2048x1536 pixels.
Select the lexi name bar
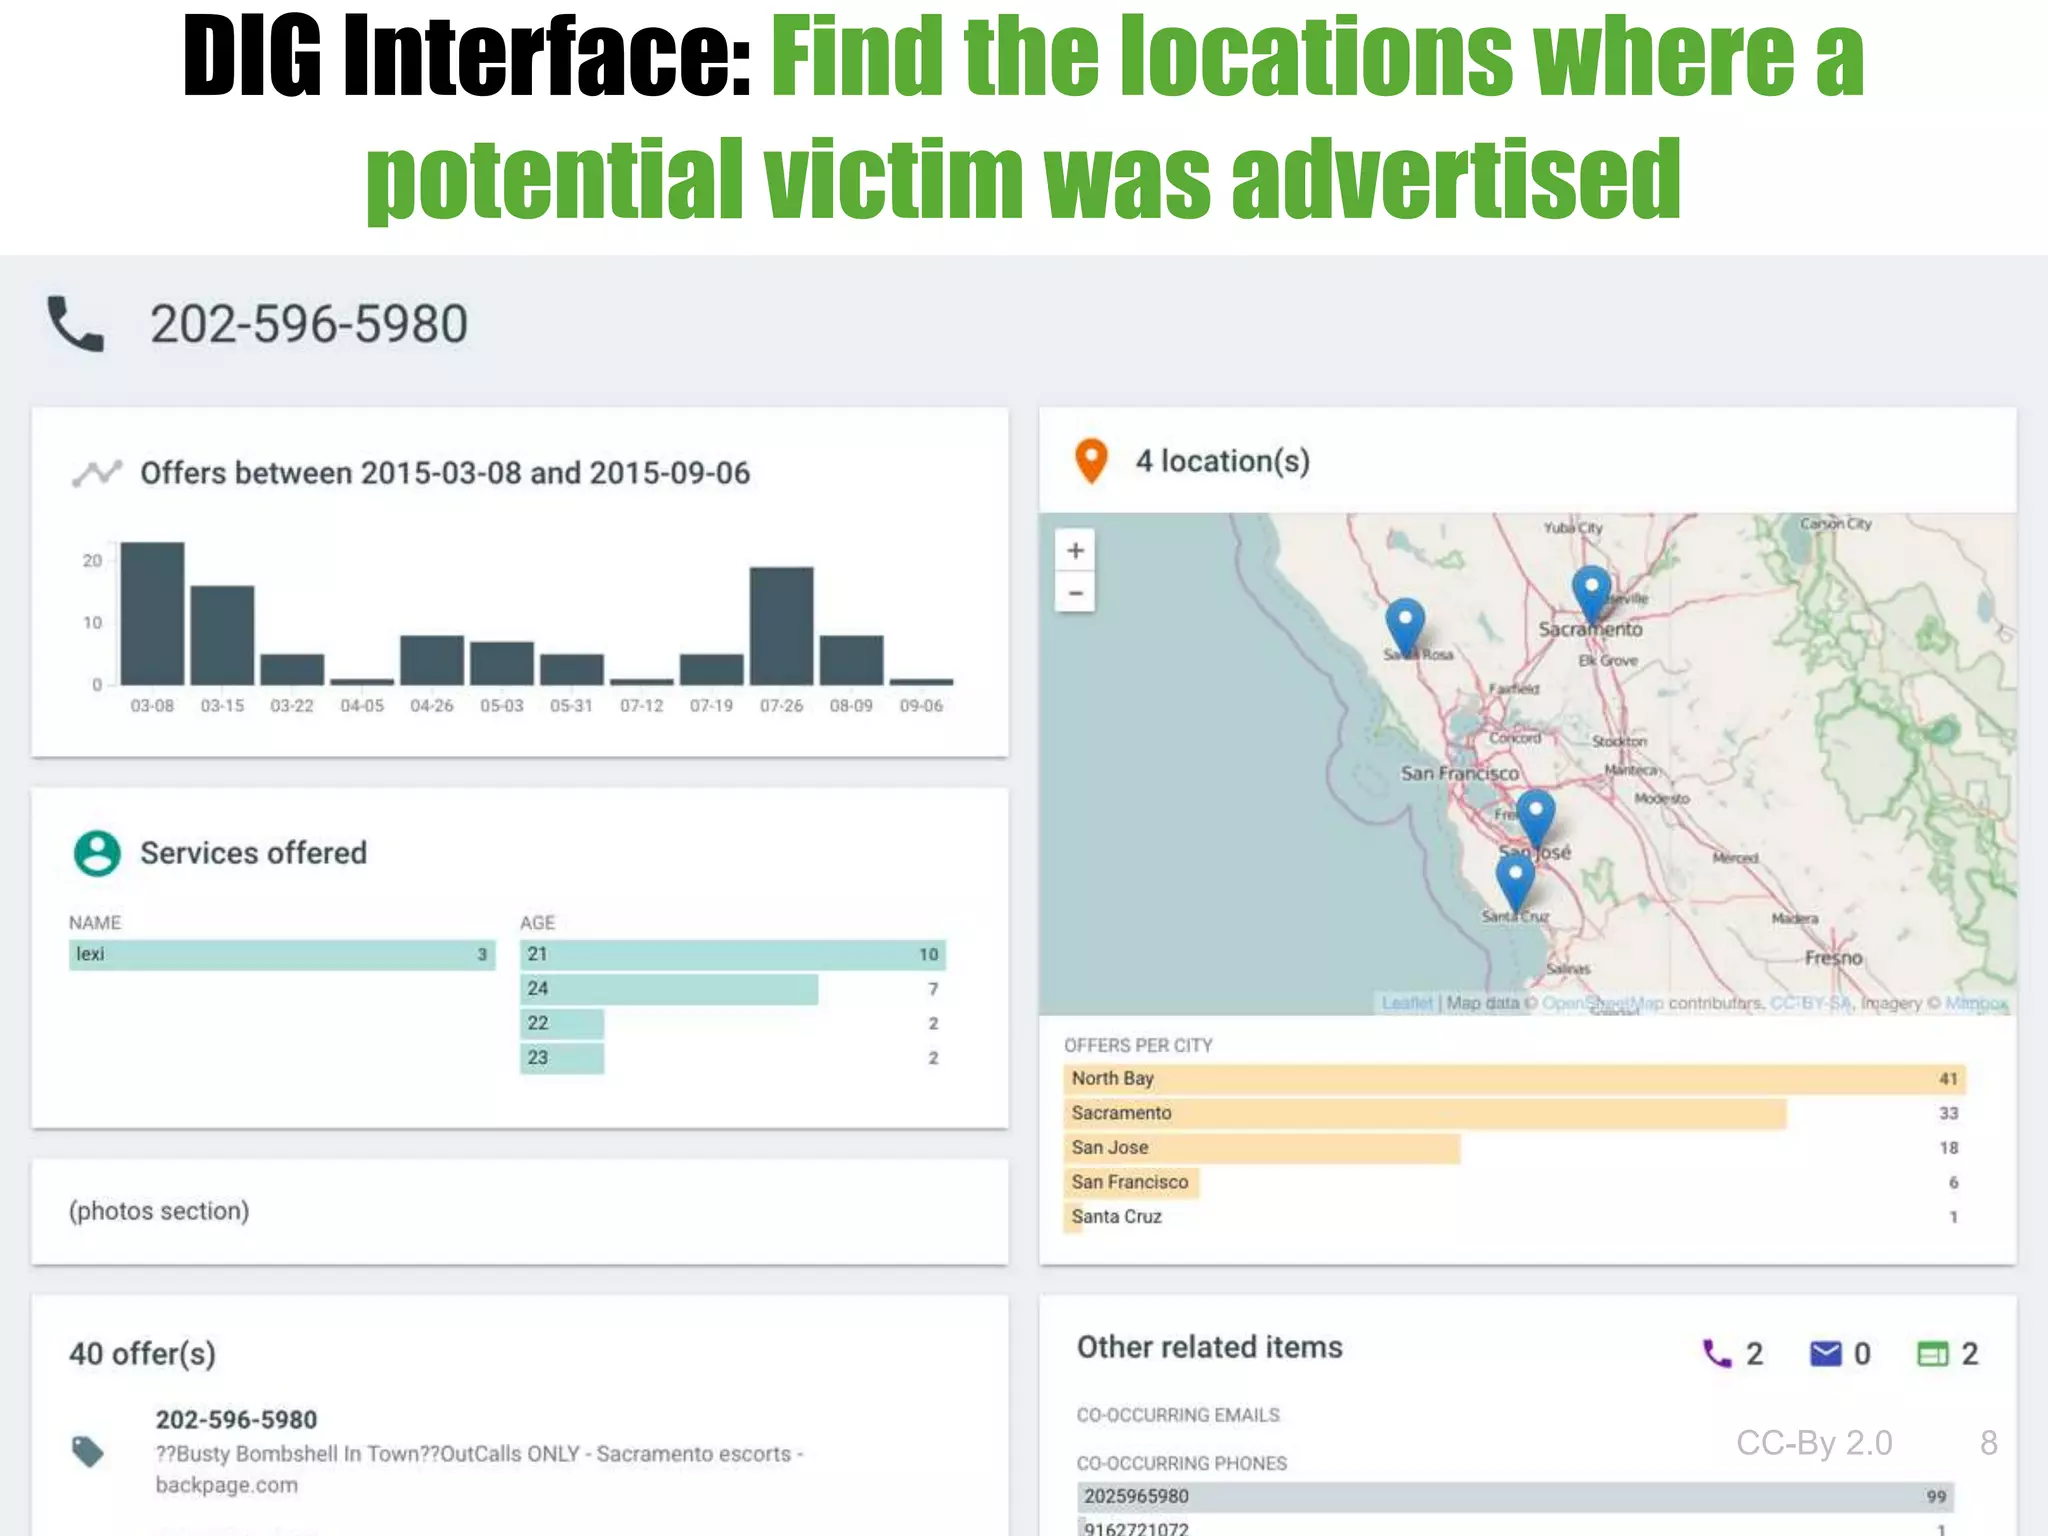pos(281,954)
